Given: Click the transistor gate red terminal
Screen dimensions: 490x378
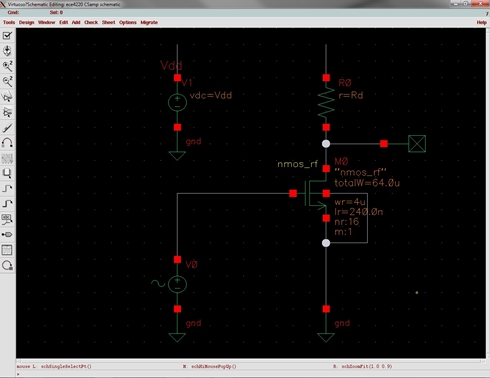Looking at the screenshot, I should (293, 193).
